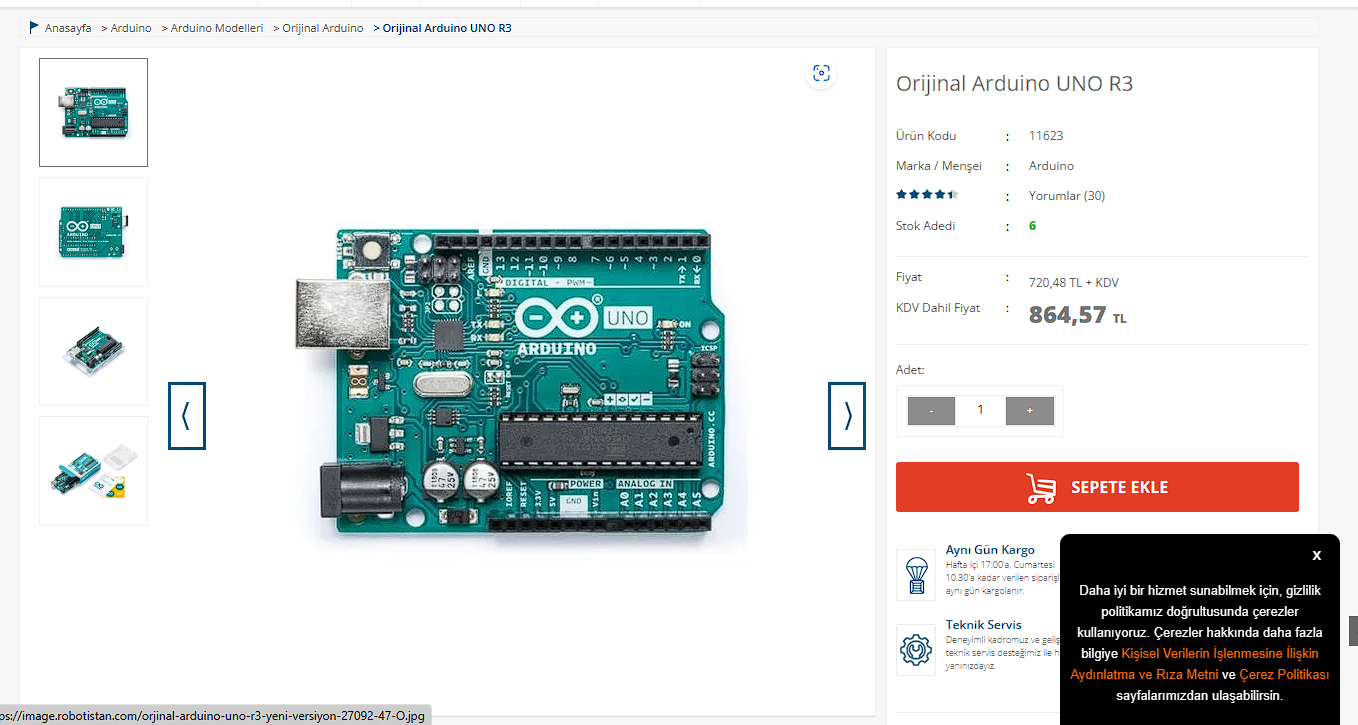The height and width of the screenshot is (725, 1358).
Task: Open the Kişisel Verilerin İşlenmesine İlişkin Aydınlatma link
Action: 1194,664
